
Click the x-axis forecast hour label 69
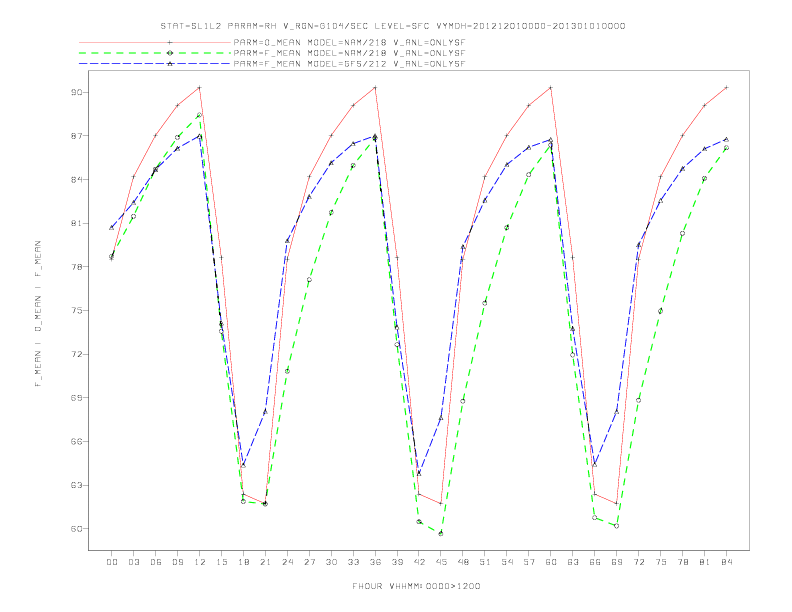pyautogui.click(x=617, y=562)
